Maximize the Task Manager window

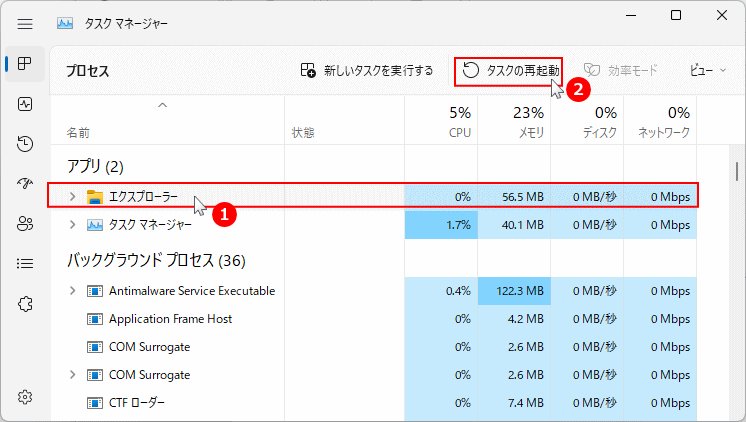coord(676,16)
